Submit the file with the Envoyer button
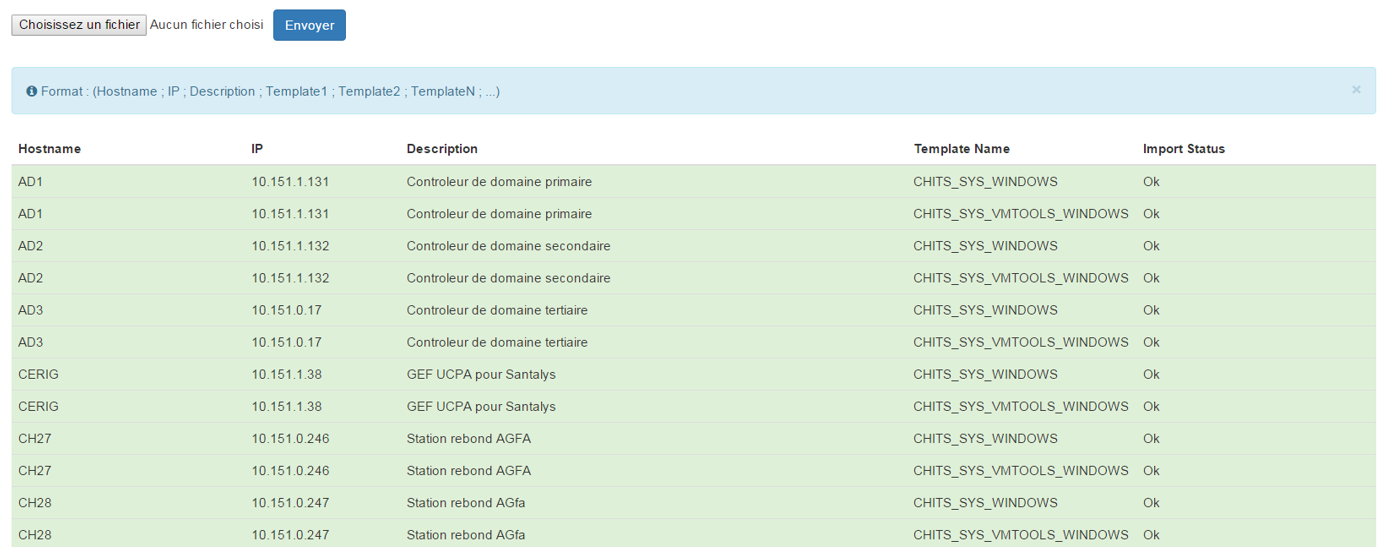 [x=309, y=25]
